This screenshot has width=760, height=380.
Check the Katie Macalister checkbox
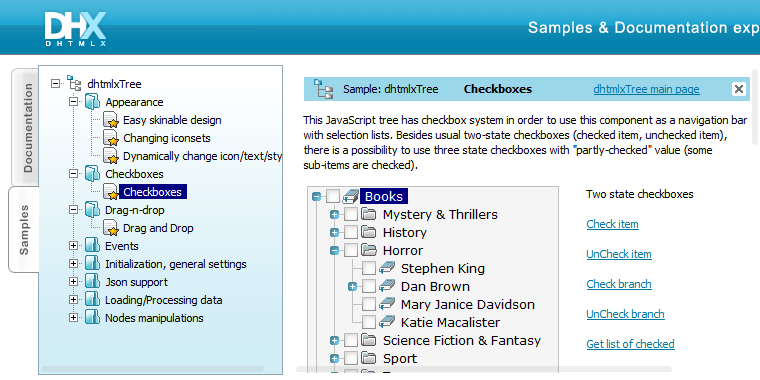point(369,322)
